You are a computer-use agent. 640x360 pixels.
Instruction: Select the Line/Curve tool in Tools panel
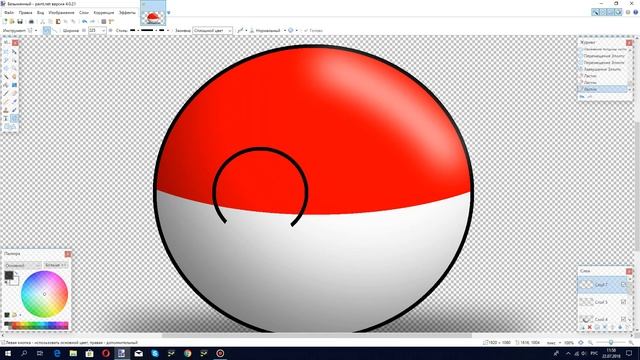(14, 118)
